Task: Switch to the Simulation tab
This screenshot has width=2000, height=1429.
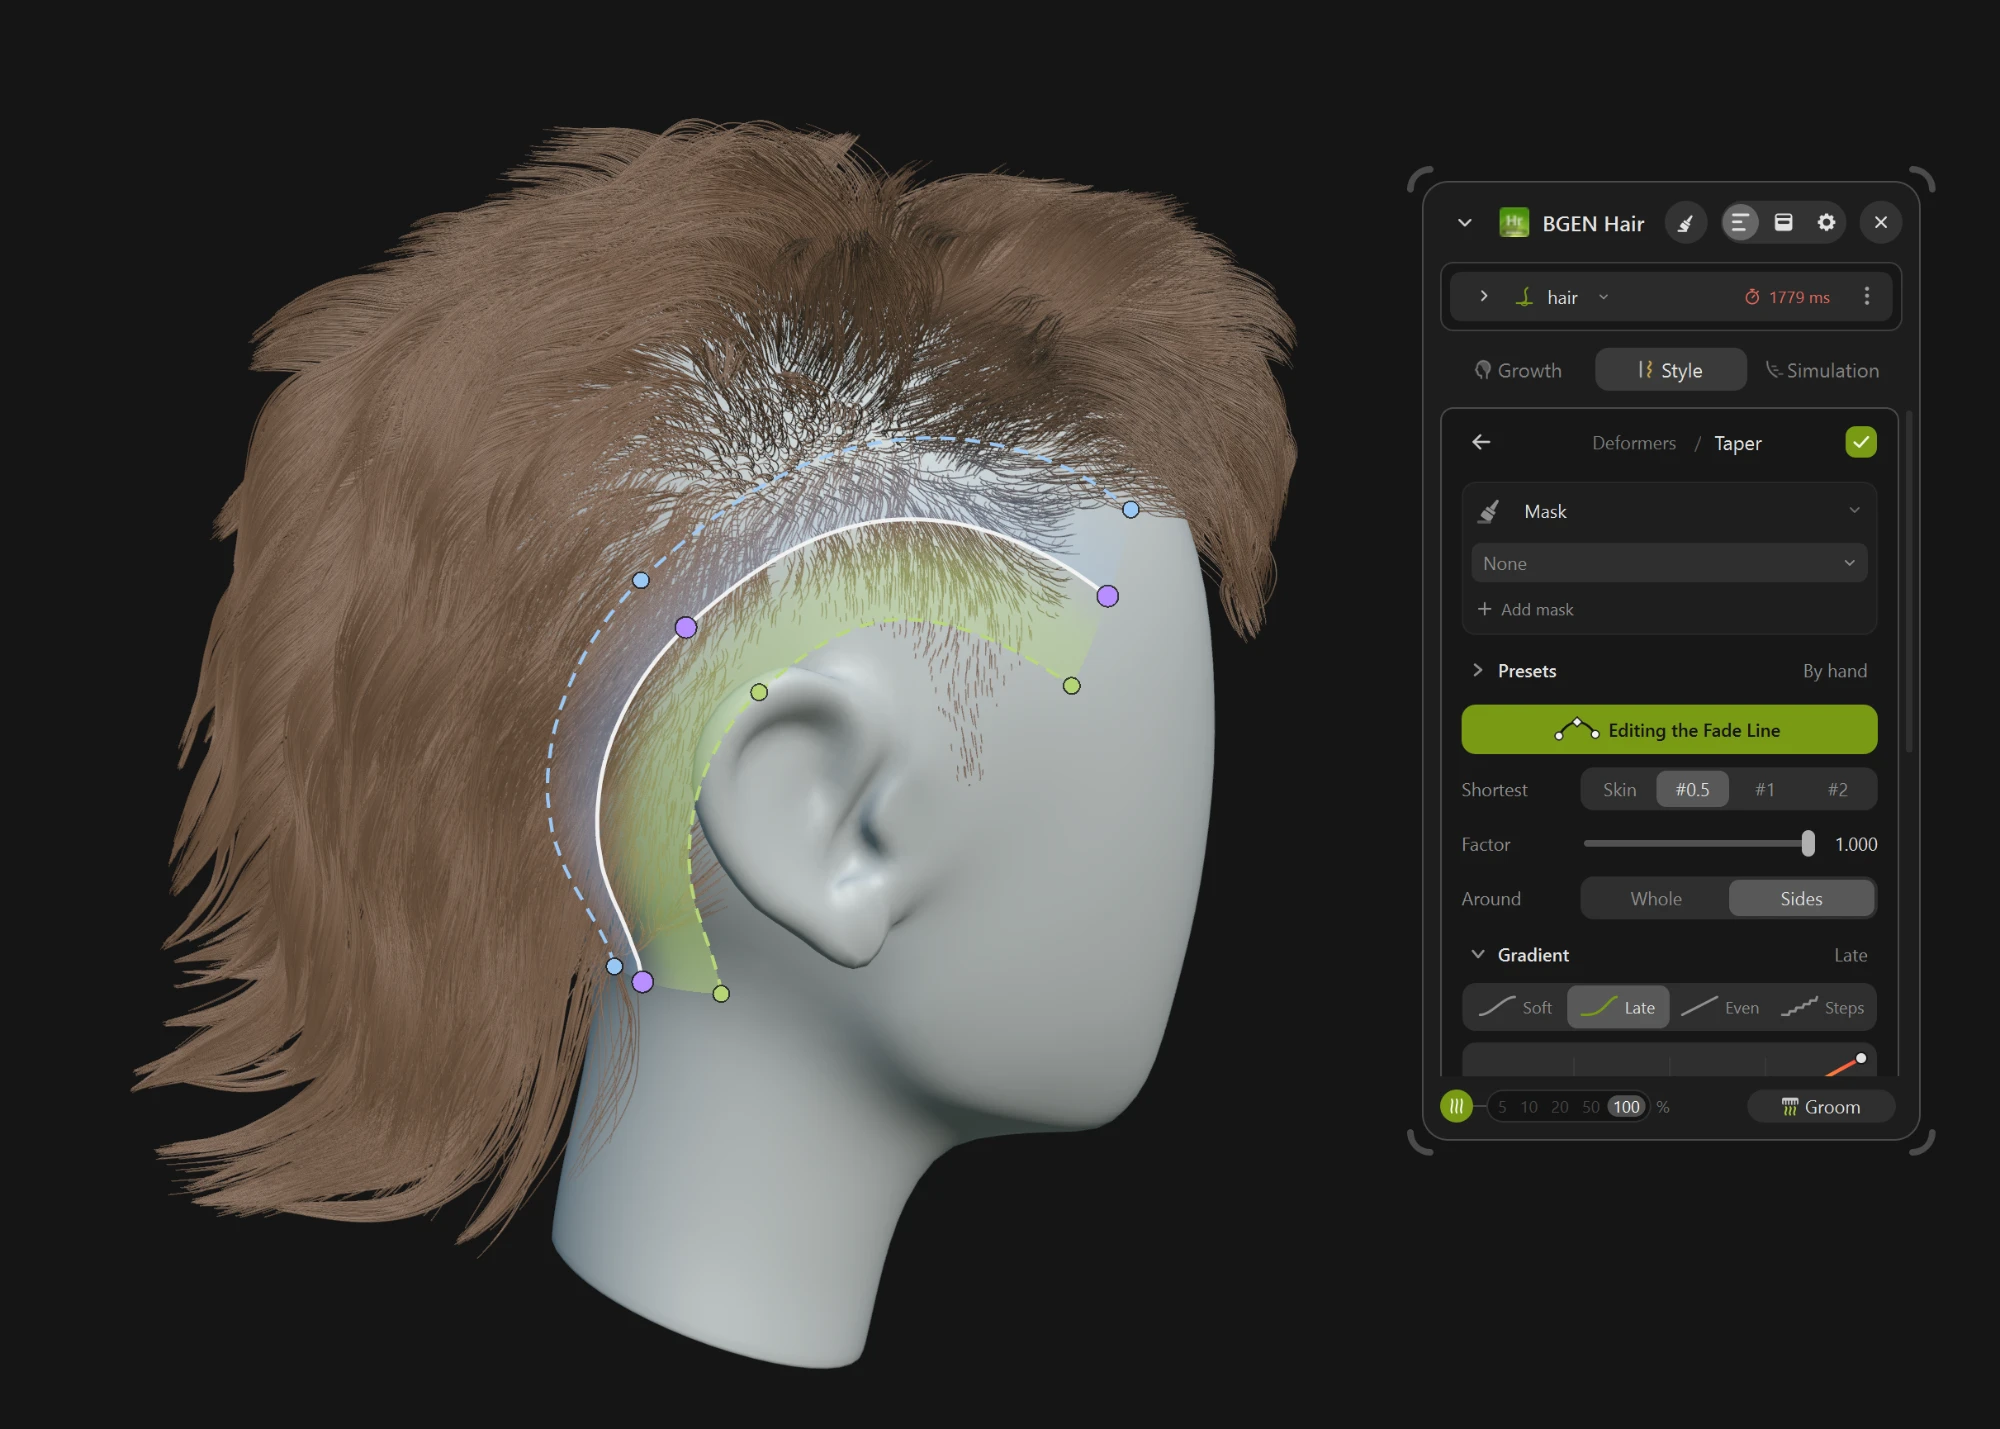Action: point(1822,370)
